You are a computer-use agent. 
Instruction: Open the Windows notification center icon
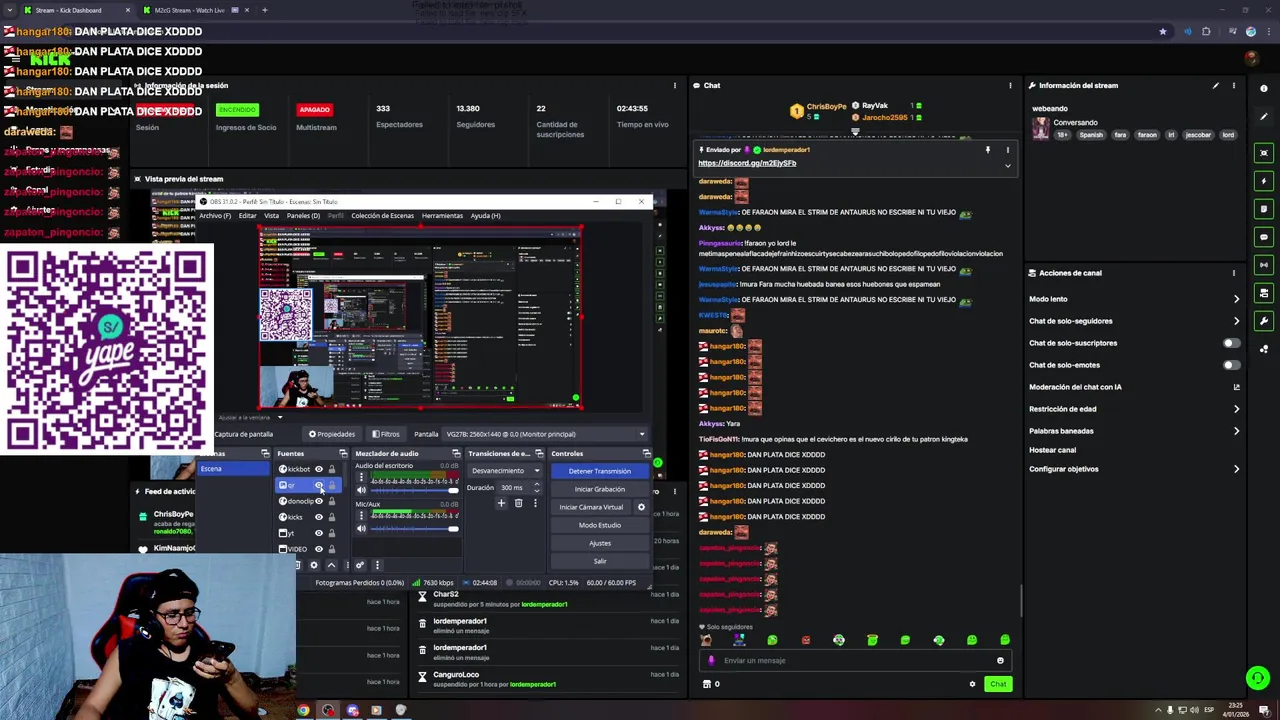tap(1264, 710)
